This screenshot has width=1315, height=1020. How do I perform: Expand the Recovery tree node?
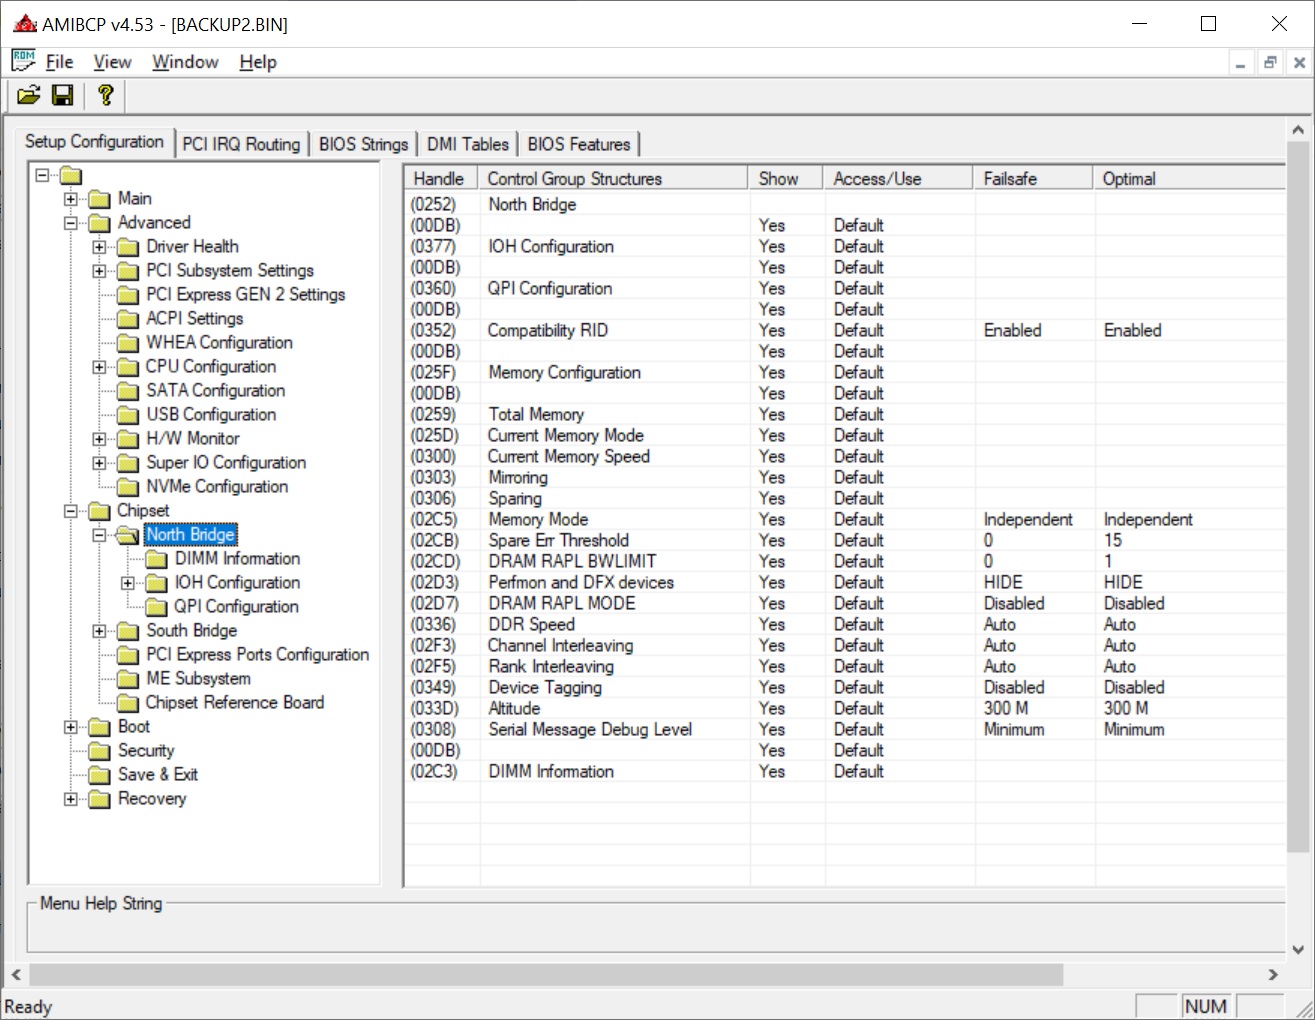tap(71, 799)
